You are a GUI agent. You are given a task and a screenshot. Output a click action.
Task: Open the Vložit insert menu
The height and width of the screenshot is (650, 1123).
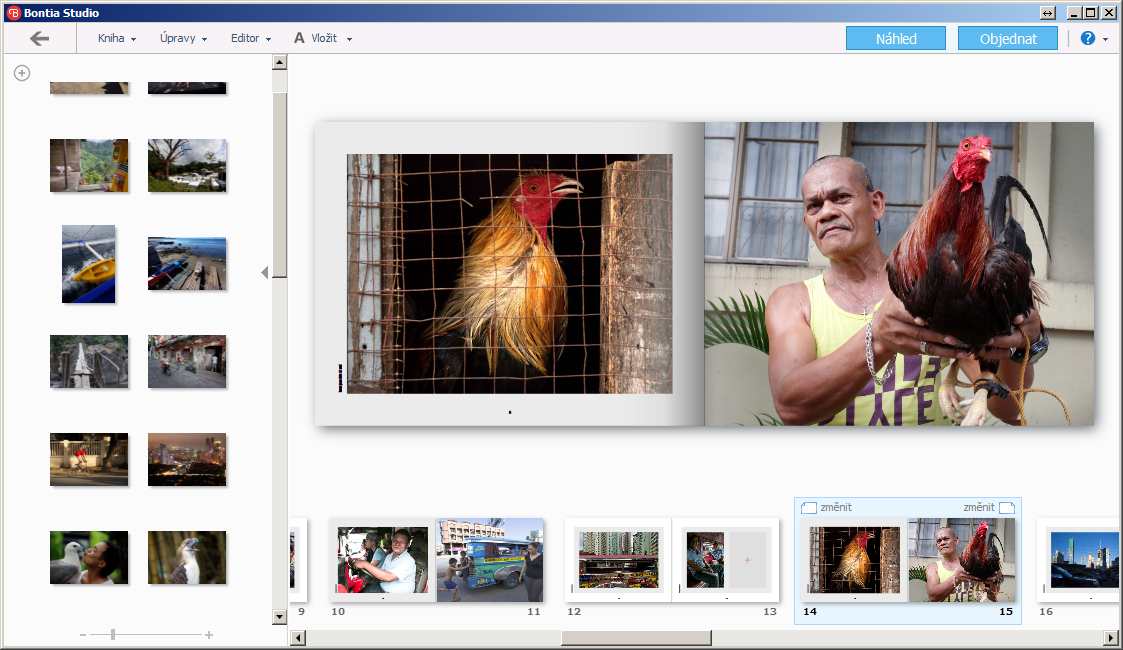pos(323,38)
